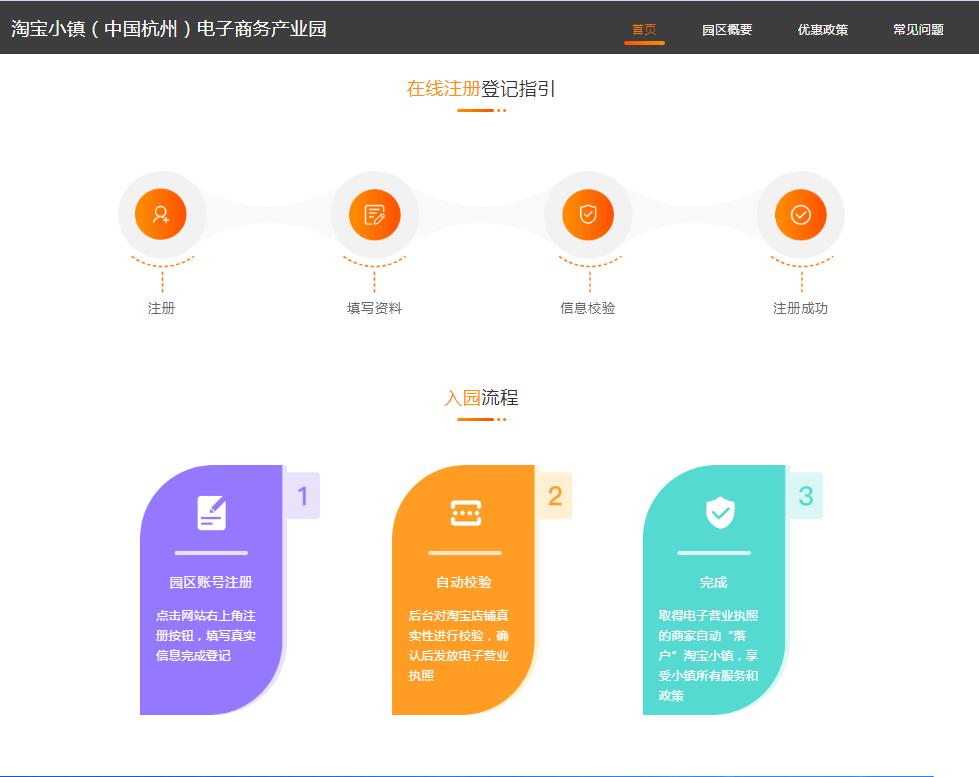This screenshot has width=979, height=777.
Task: Click the 入园流程 section heading
Action: [x=481, y=398]
